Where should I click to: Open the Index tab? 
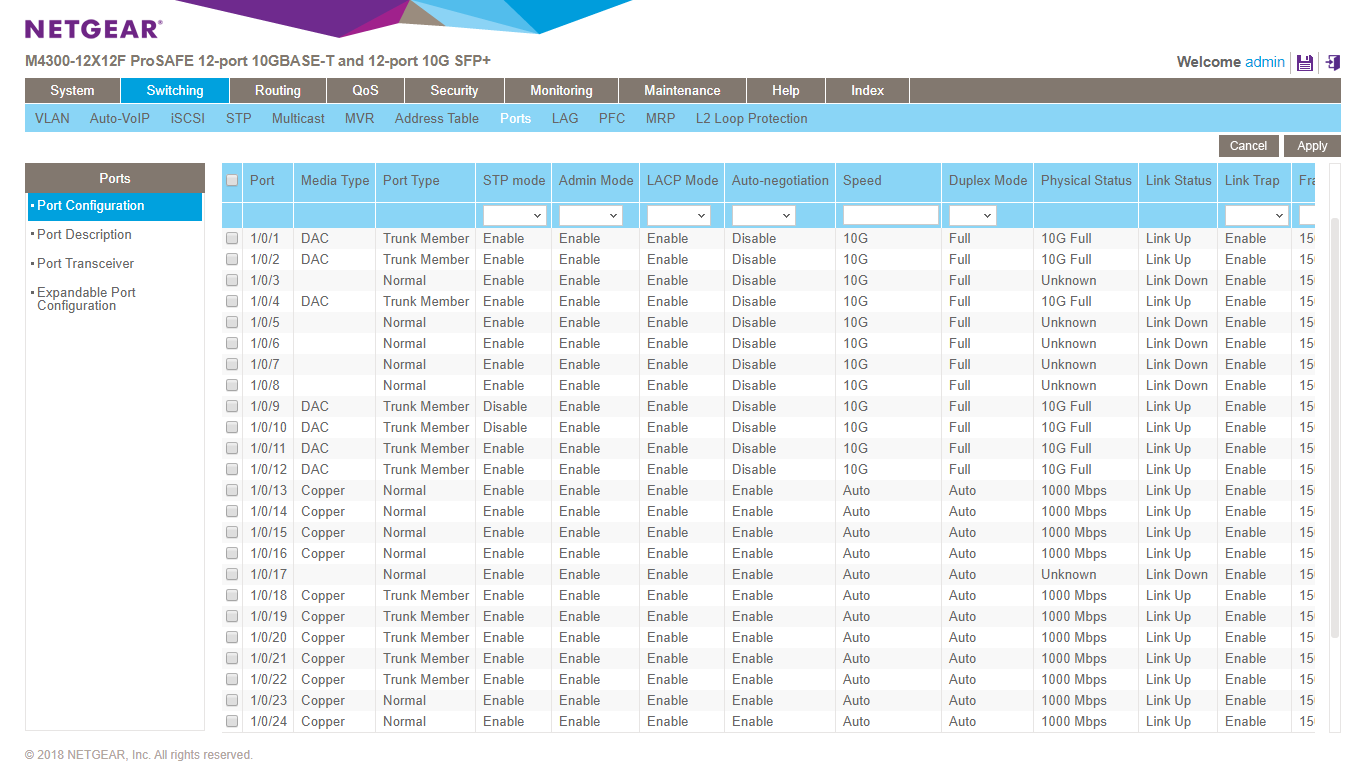coord(868,90)
